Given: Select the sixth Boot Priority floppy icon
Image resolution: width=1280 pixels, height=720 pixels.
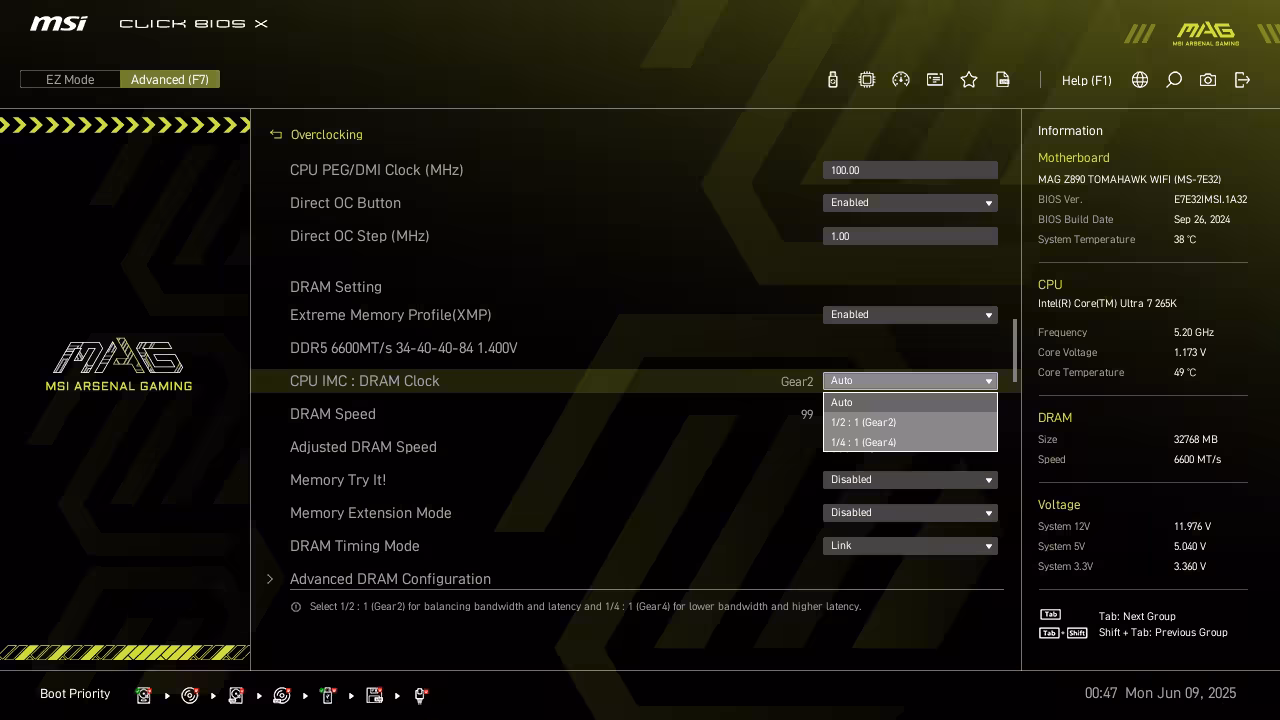Looking at the screenshot, I should 375,695.
